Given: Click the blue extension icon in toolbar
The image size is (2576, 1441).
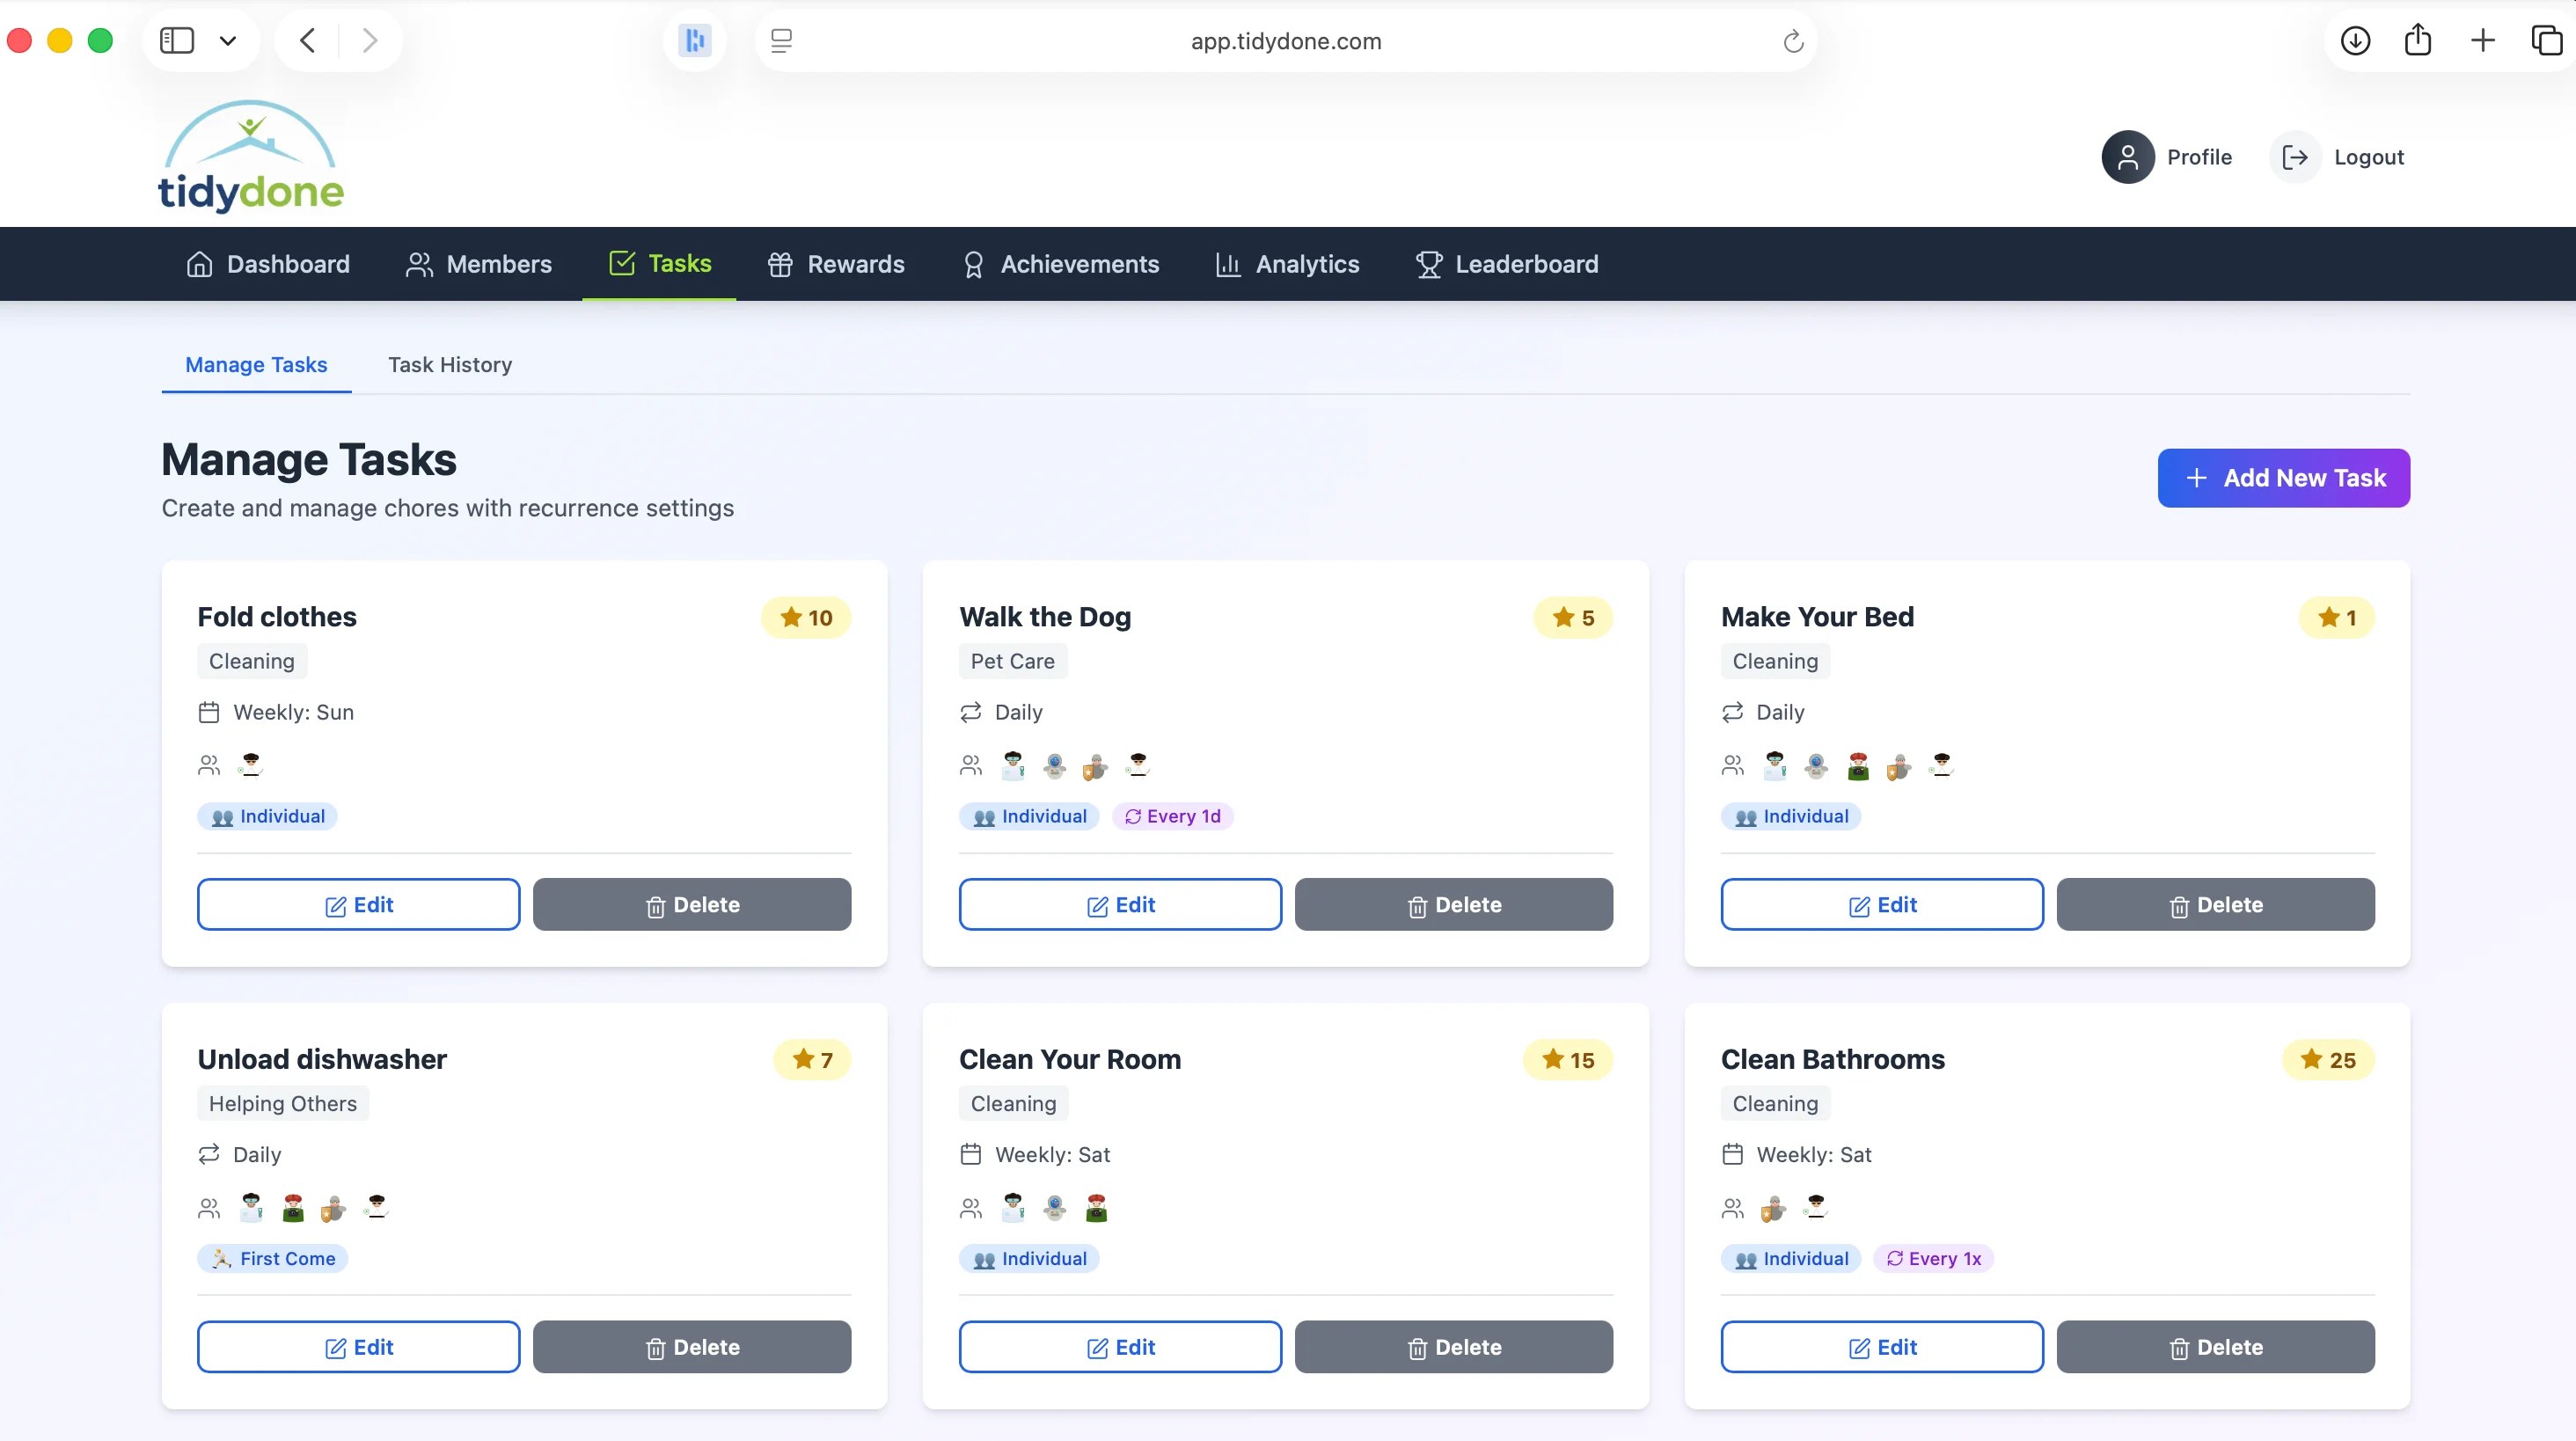Looking at the screenshot, I should (x=694, y=41).
